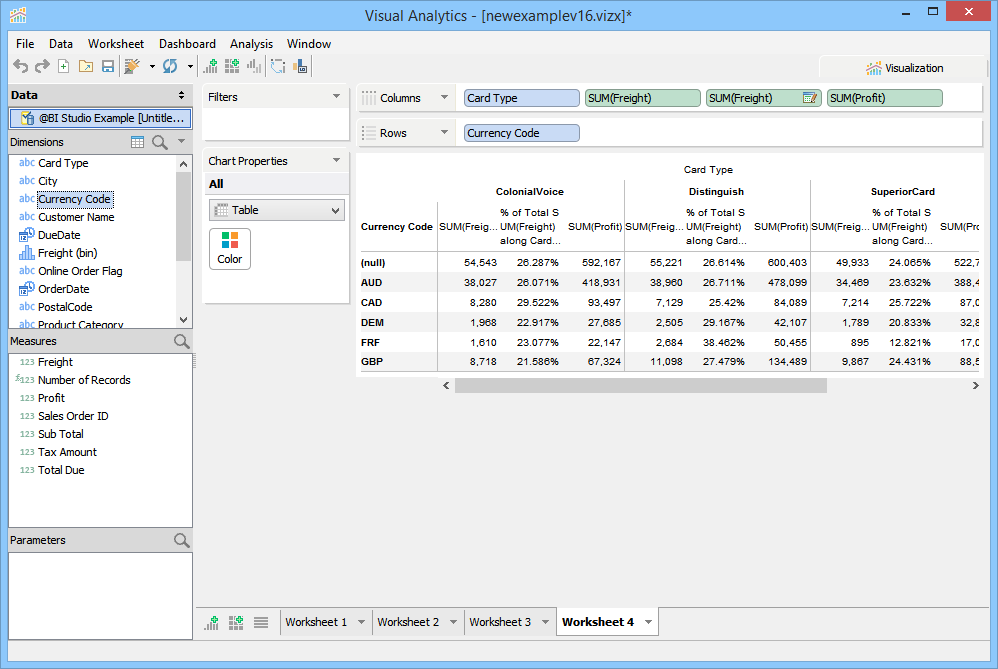998x669 pixels.
Task: Click the blue refresh data icon
Action: (170, 66)
